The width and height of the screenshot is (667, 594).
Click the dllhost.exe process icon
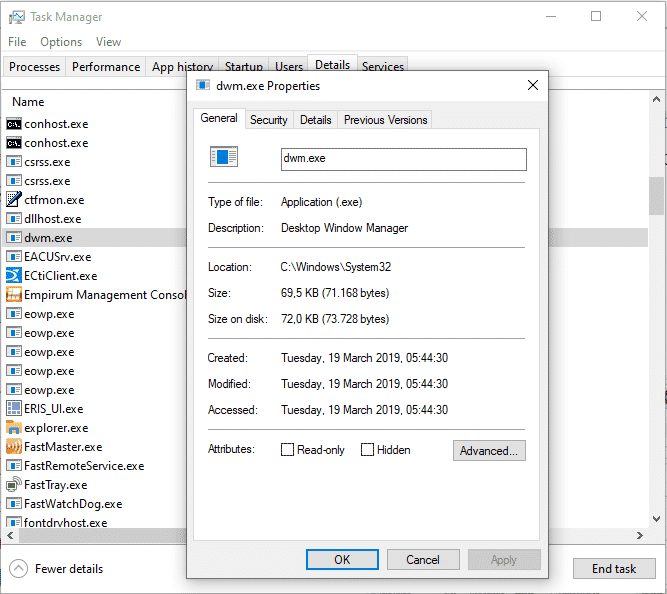(x=14, y=218)
